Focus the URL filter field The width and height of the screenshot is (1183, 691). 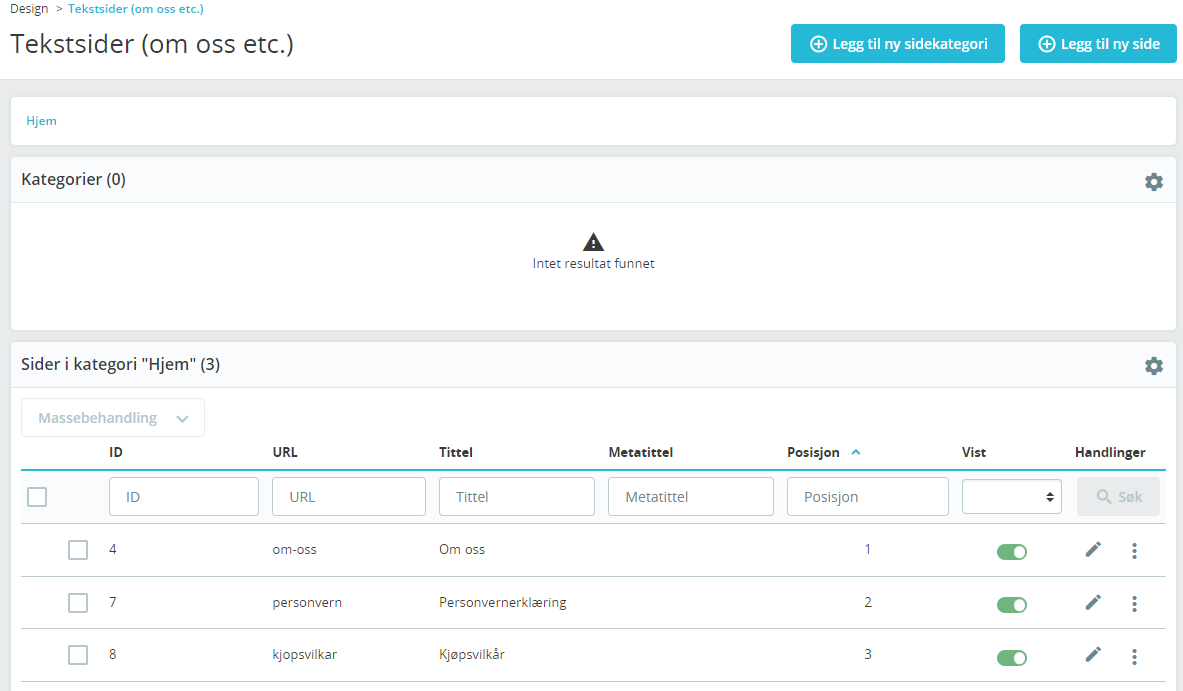[349, 496]
